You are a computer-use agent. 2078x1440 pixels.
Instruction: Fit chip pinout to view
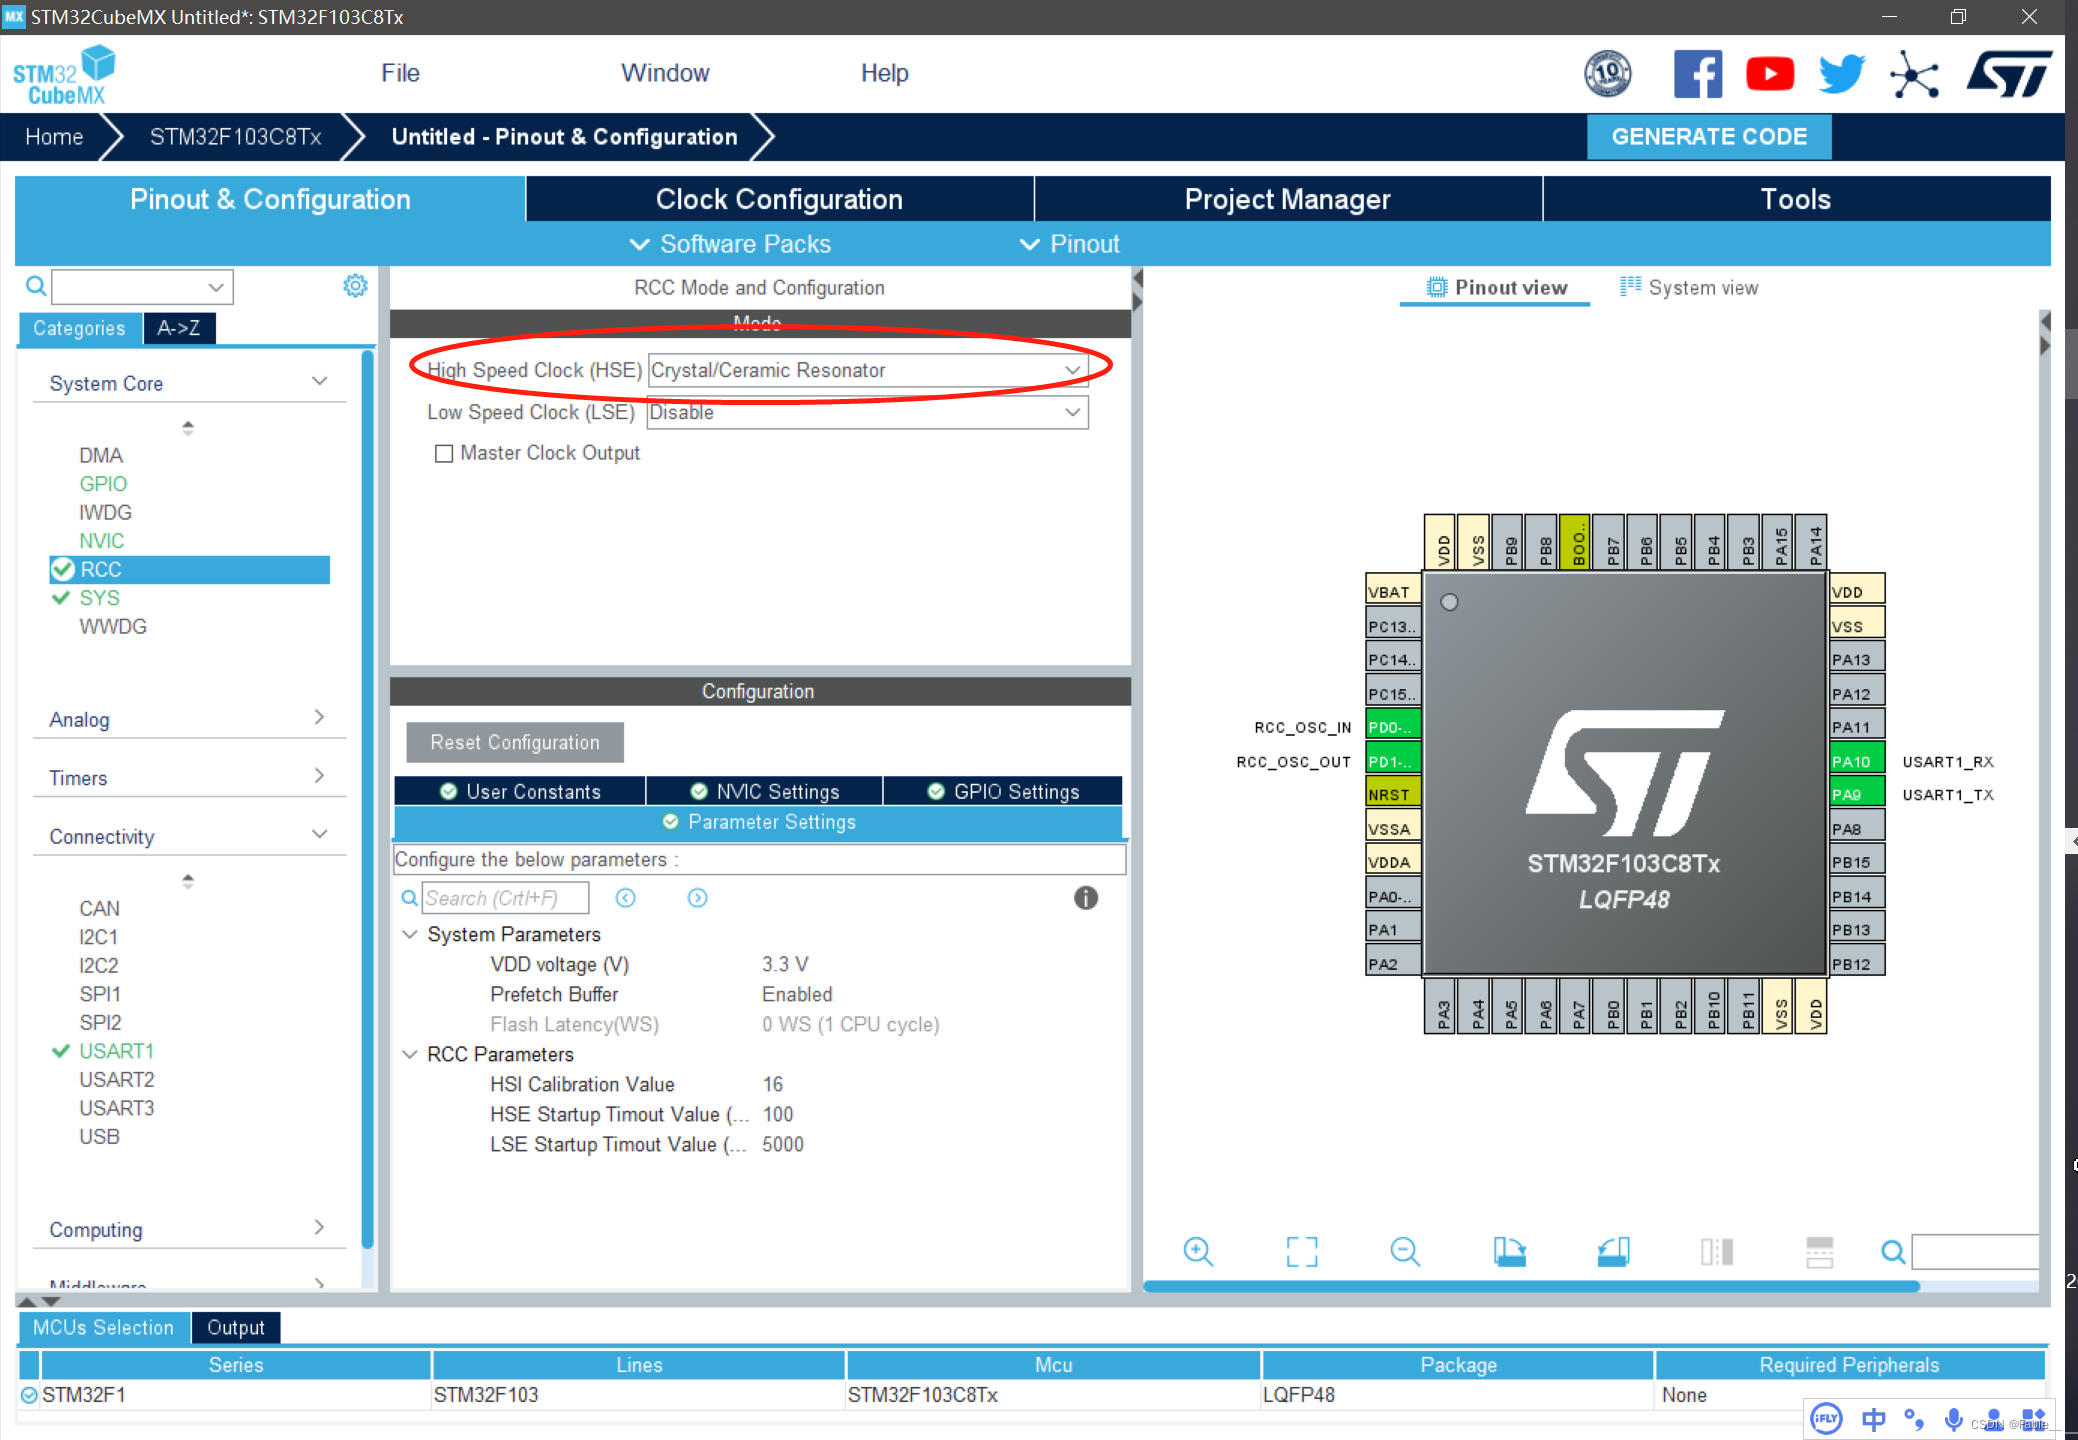(x=1302, y=1251)
